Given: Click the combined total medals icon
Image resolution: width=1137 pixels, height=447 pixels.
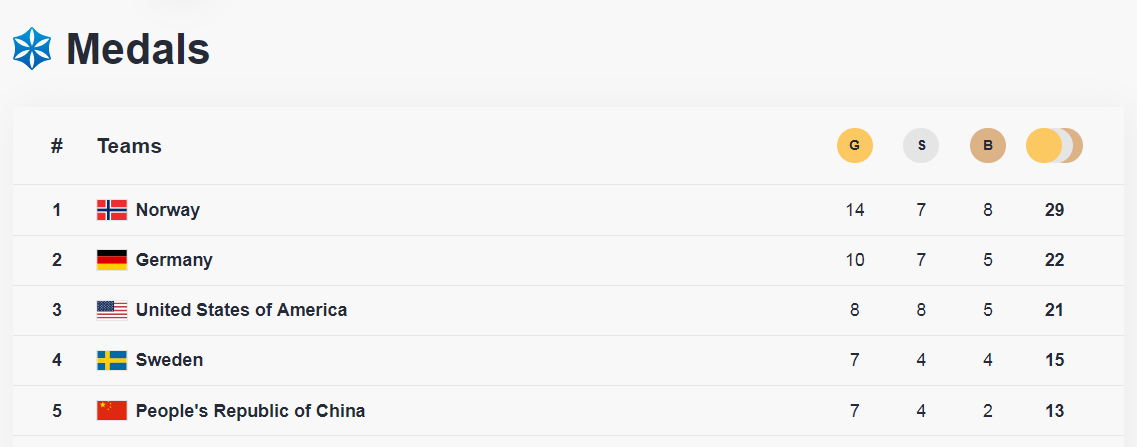Looking at the screenshot, I should tap(1054, 146).
